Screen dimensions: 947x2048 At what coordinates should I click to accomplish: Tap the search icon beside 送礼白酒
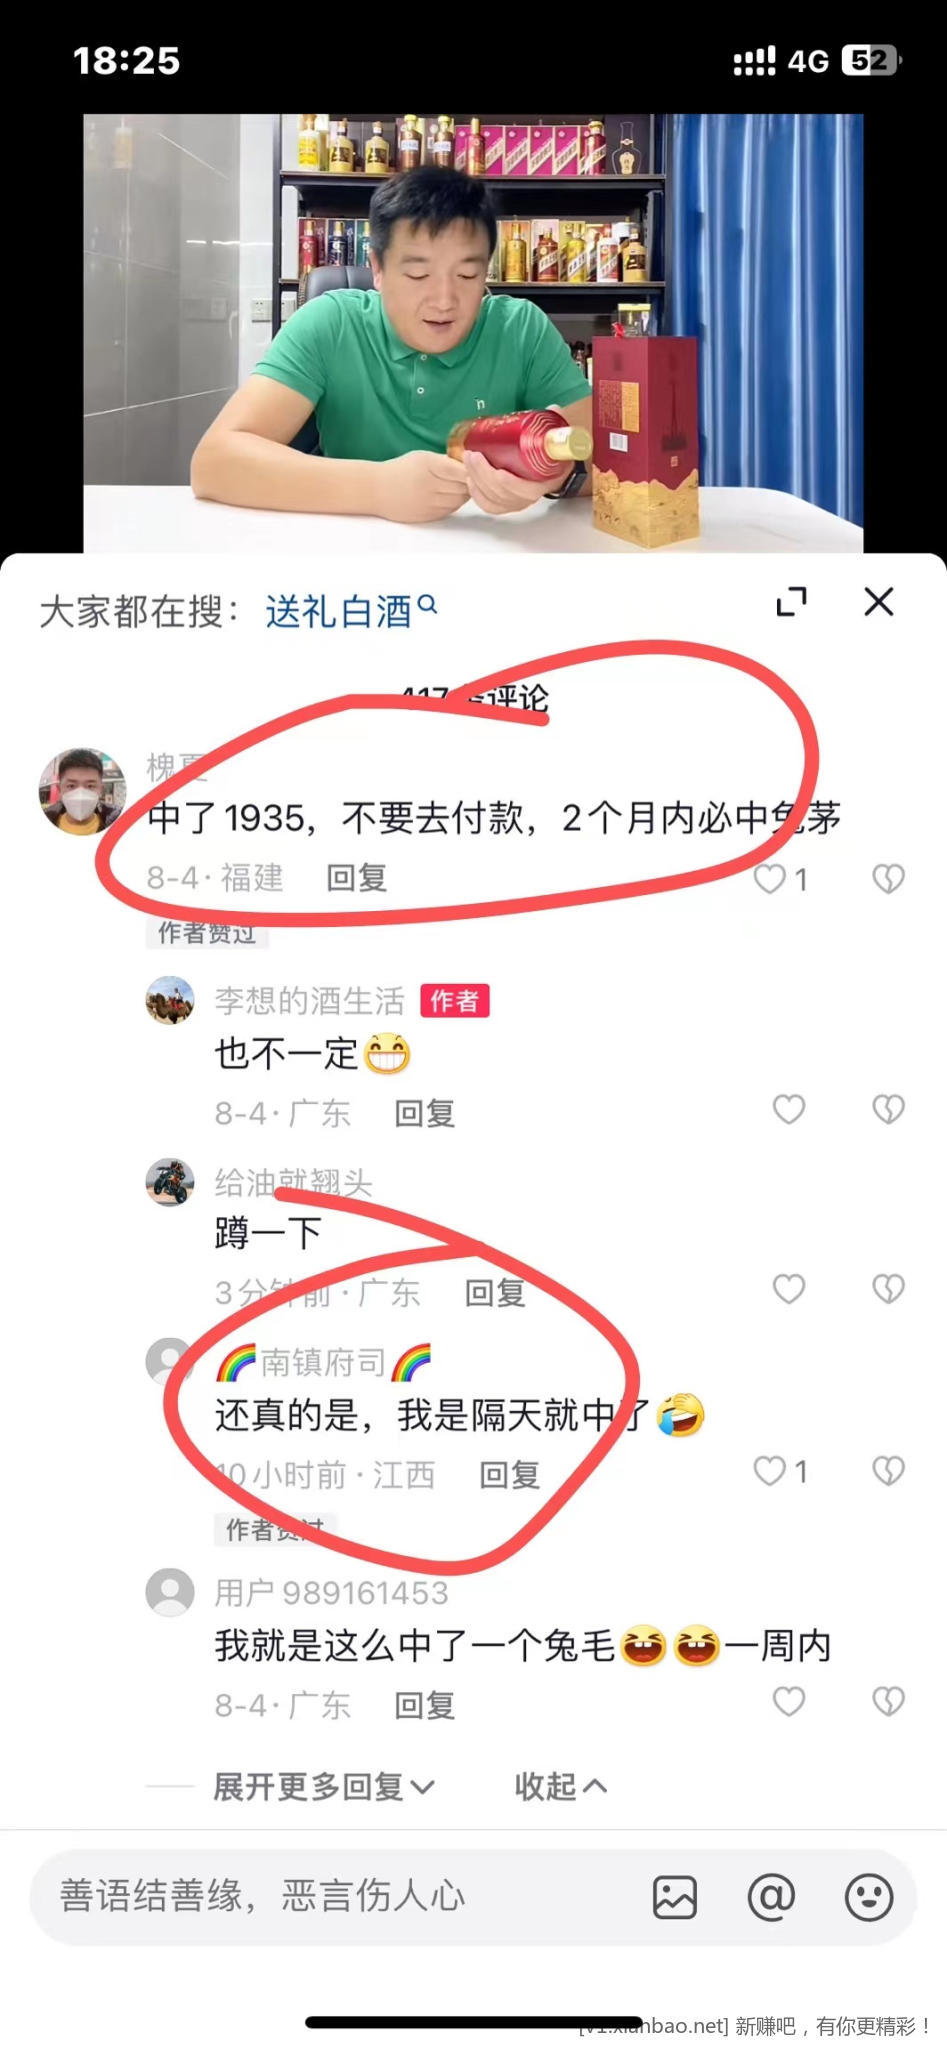pos(427,603)
